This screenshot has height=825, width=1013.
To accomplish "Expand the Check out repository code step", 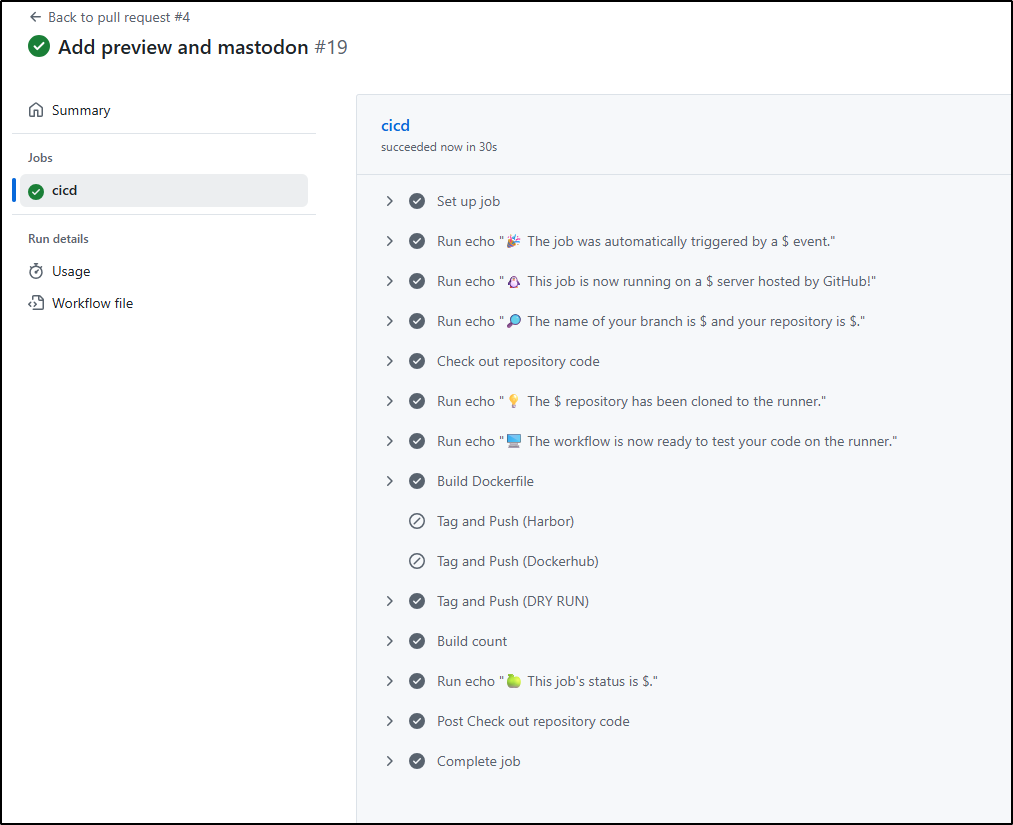I will (x=390, y=361).
